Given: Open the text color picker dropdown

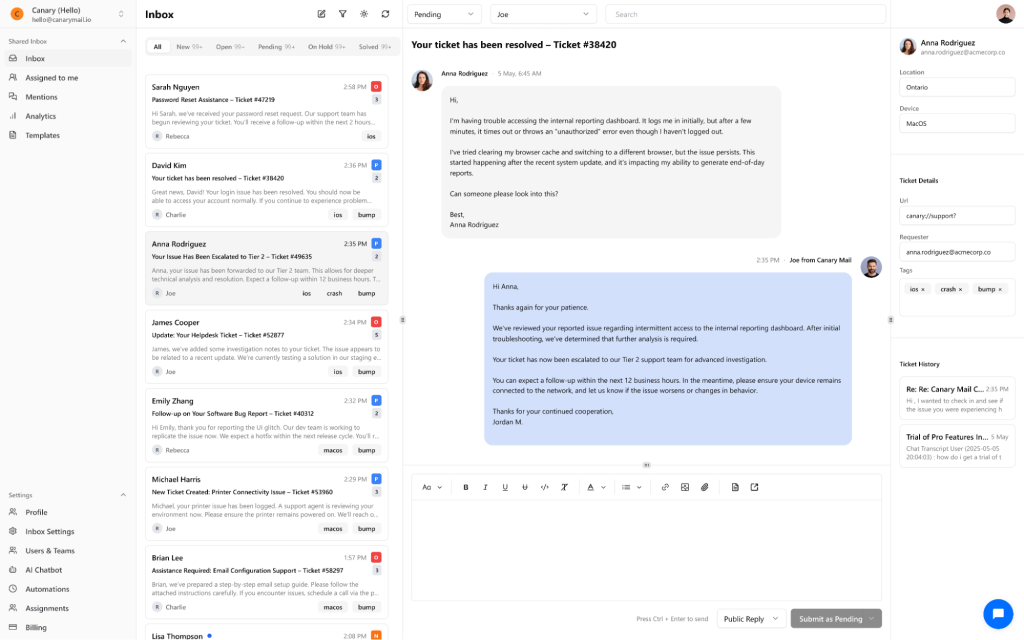Looking at the screenshot, I should (603, 487).
